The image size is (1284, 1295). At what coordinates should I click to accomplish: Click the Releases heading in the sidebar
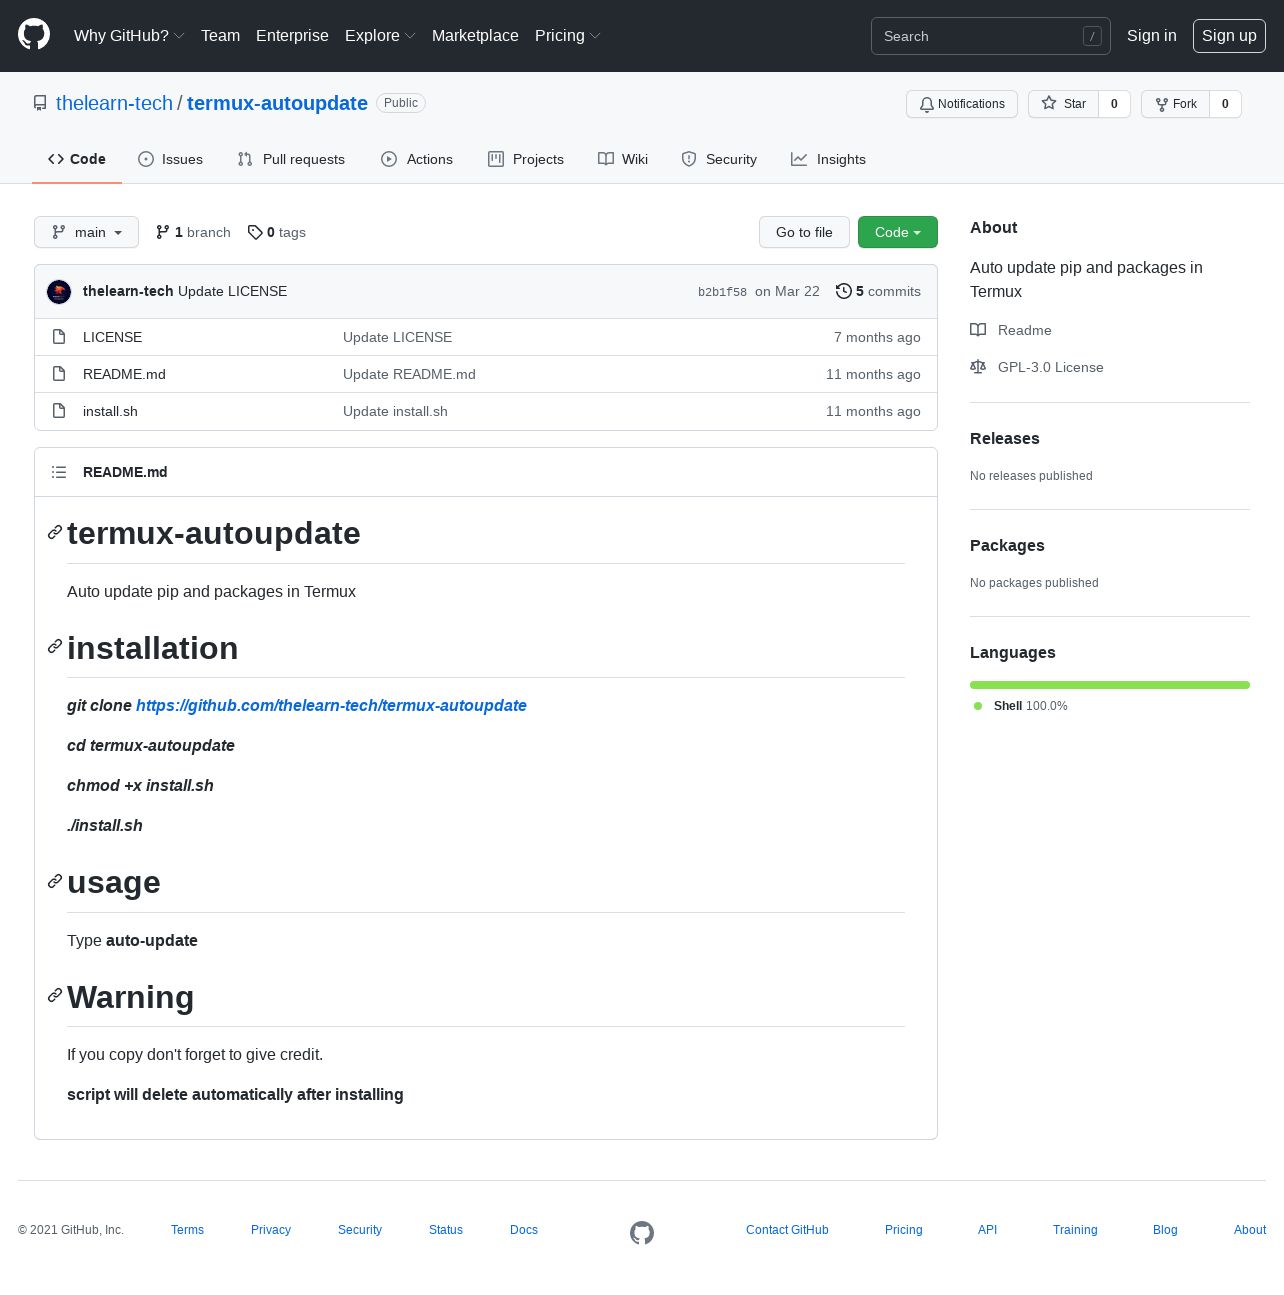pyautogui.click(x=1005, y=438)
